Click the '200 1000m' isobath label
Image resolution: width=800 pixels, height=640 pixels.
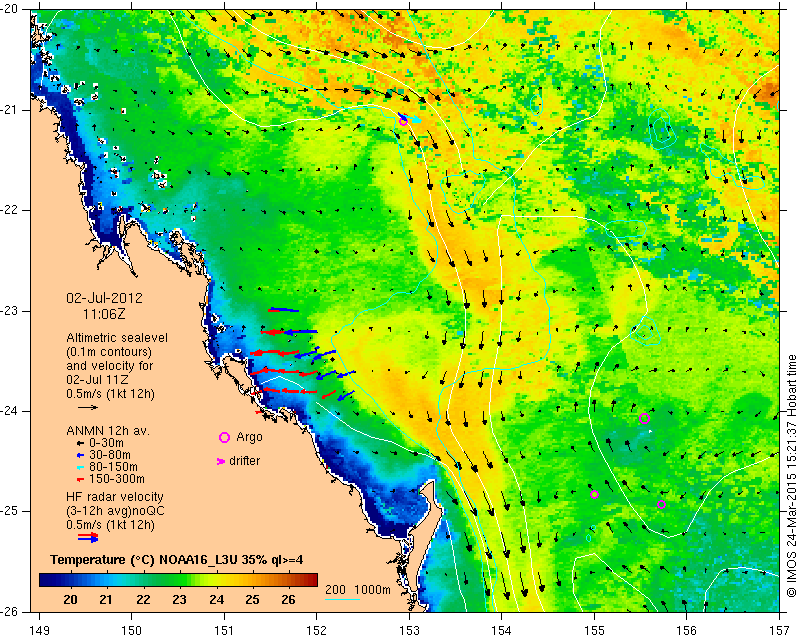click(358, 589)
